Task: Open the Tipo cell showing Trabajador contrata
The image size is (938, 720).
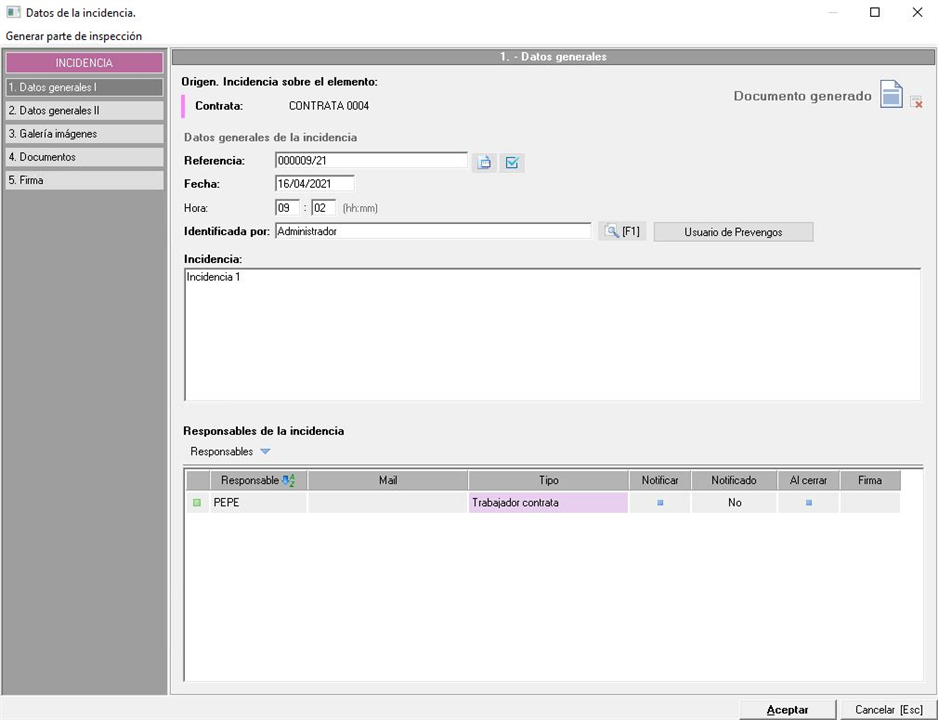Action: [x=548, y=503]
